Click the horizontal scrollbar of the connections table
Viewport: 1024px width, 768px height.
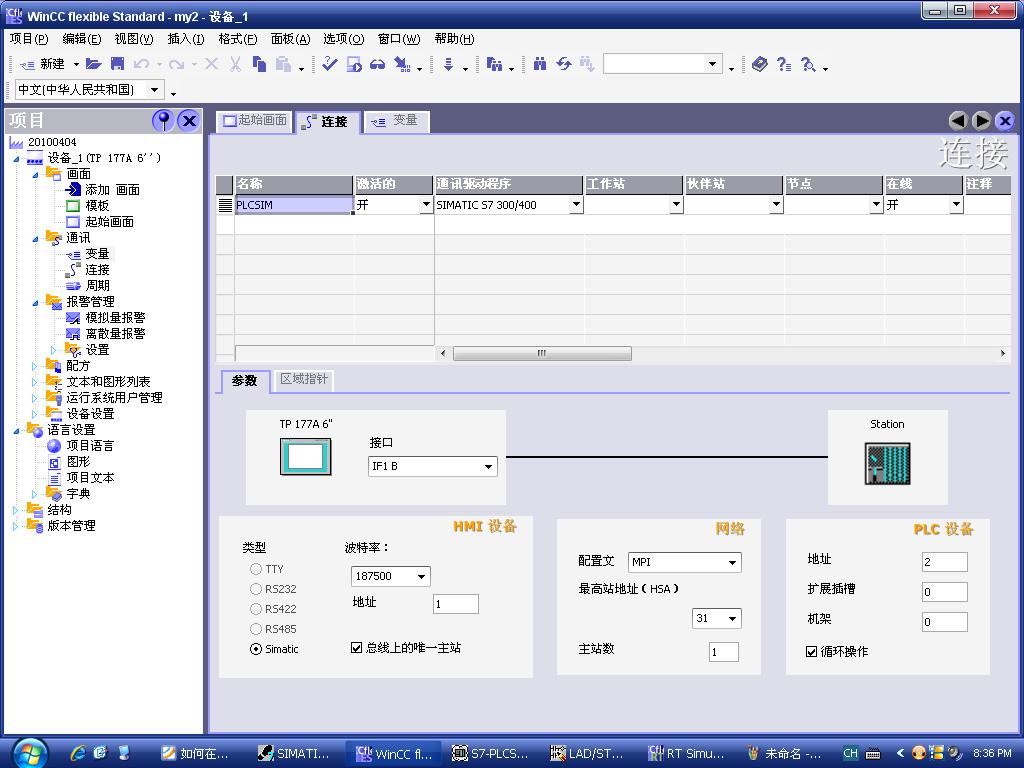coord(541,353)
